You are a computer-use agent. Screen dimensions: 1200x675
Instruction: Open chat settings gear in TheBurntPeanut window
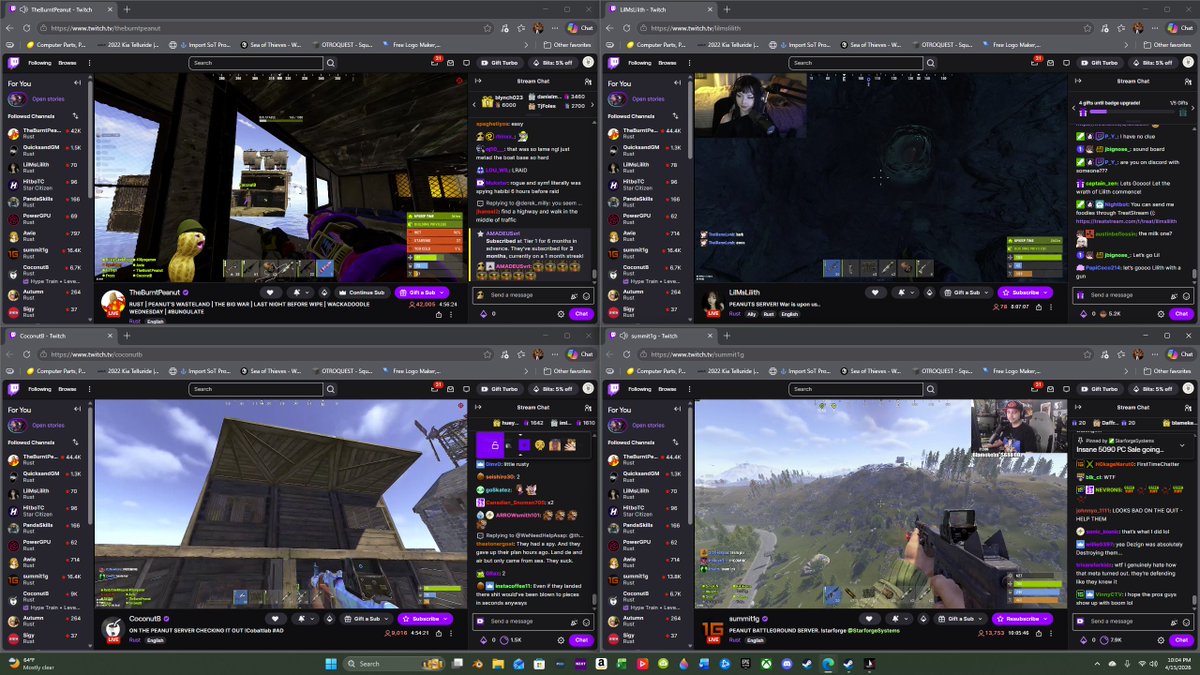tap(561, 314)
